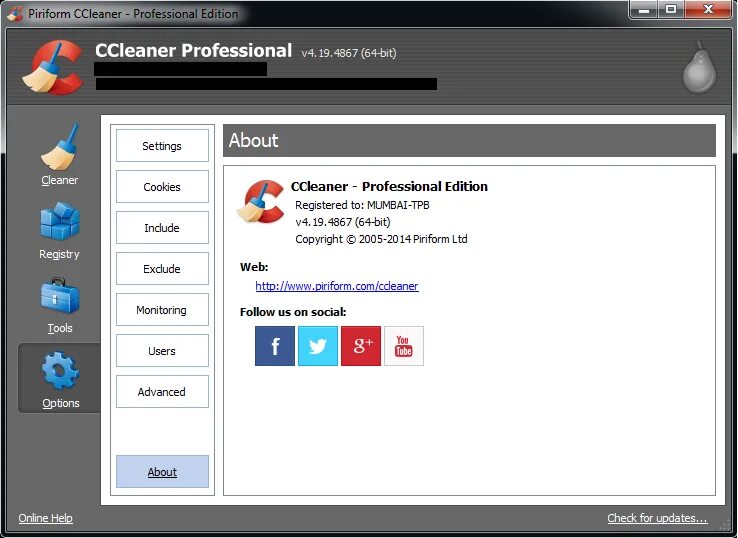Open the Cleaner section in the sidebar
The height and width of the screenshot is (538, 738).
click(x=59, y=154)
